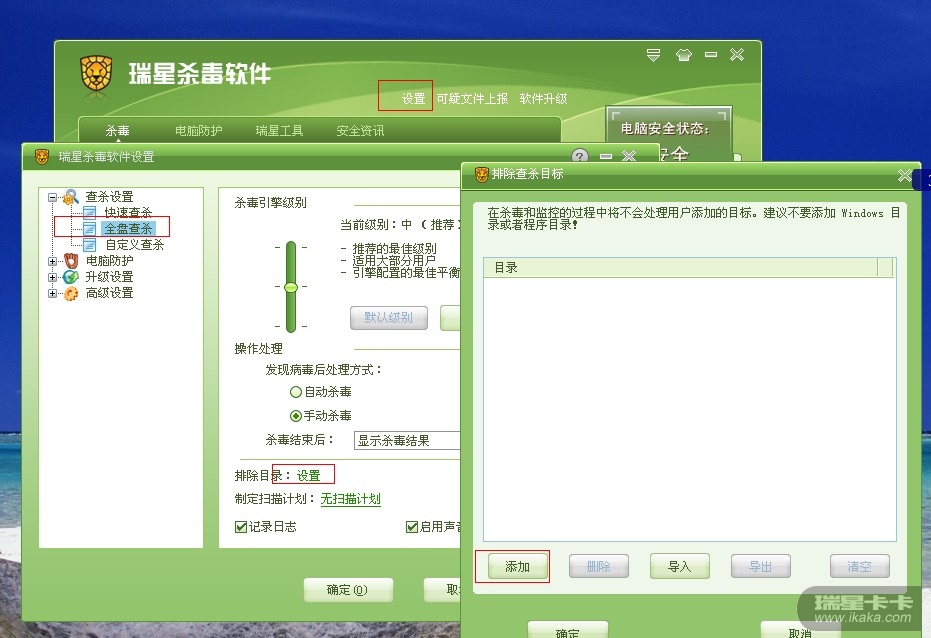Select 快速查杀 tree item
Screen dimensions: 931x638
pos(128,212)
